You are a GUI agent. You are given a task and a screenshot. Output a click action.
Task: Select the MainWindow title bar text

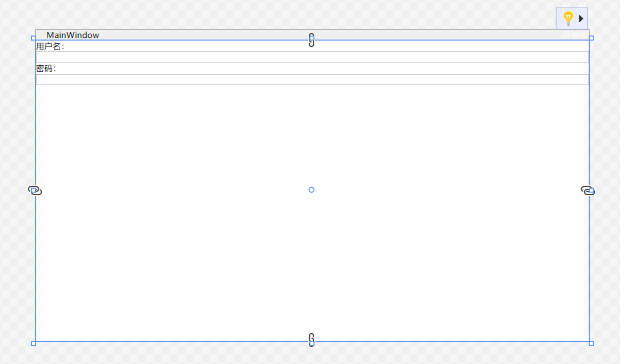(x=73, y=35)
